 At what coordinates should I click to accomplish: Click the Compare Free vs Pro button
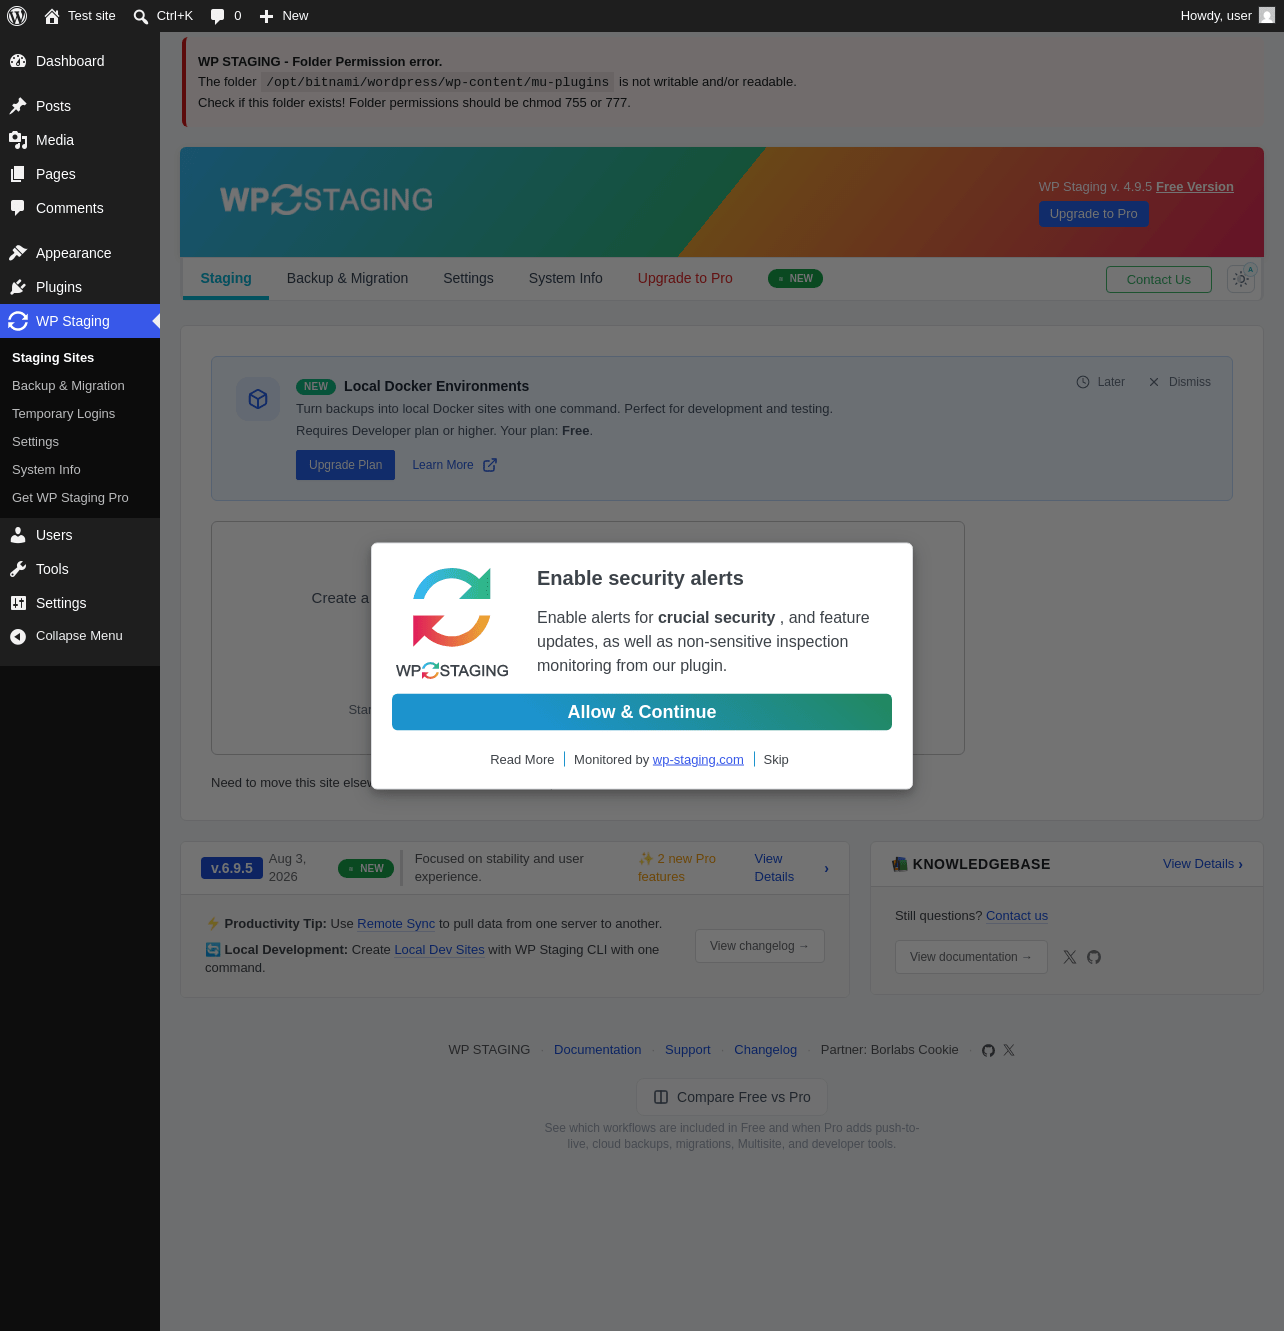tap(732, 1097)
